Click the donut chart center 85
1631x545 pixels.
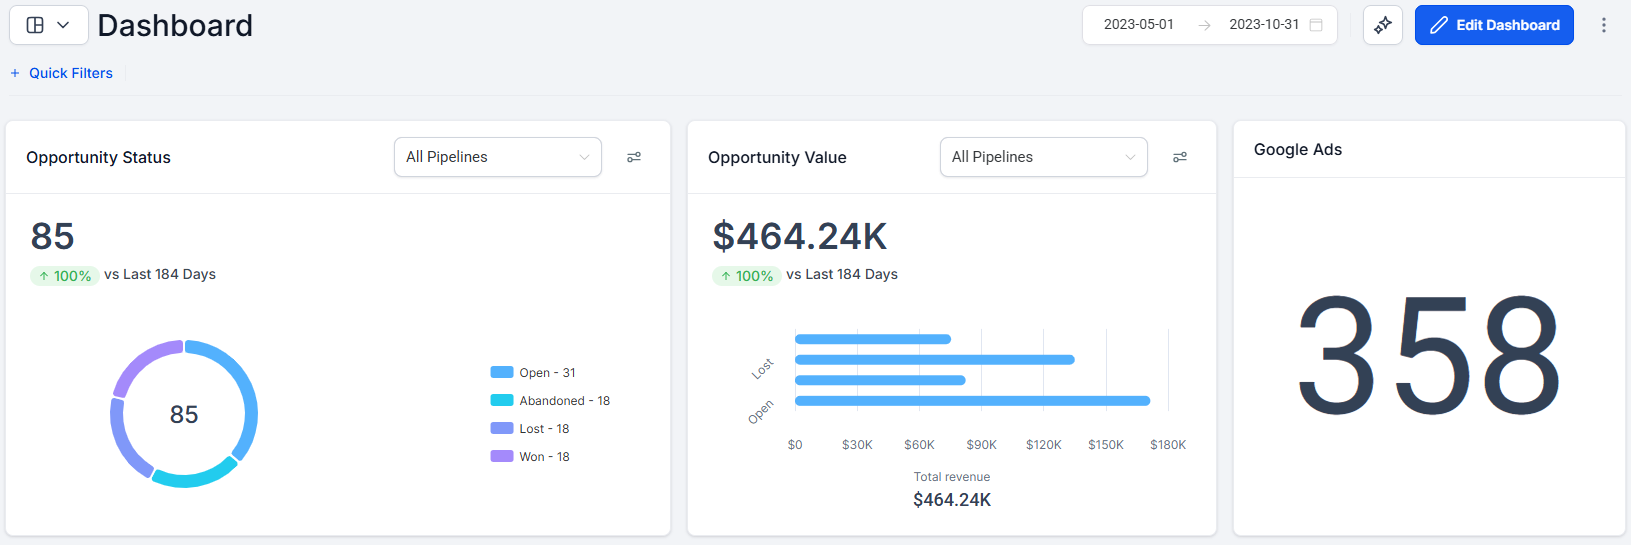(184, 414)
